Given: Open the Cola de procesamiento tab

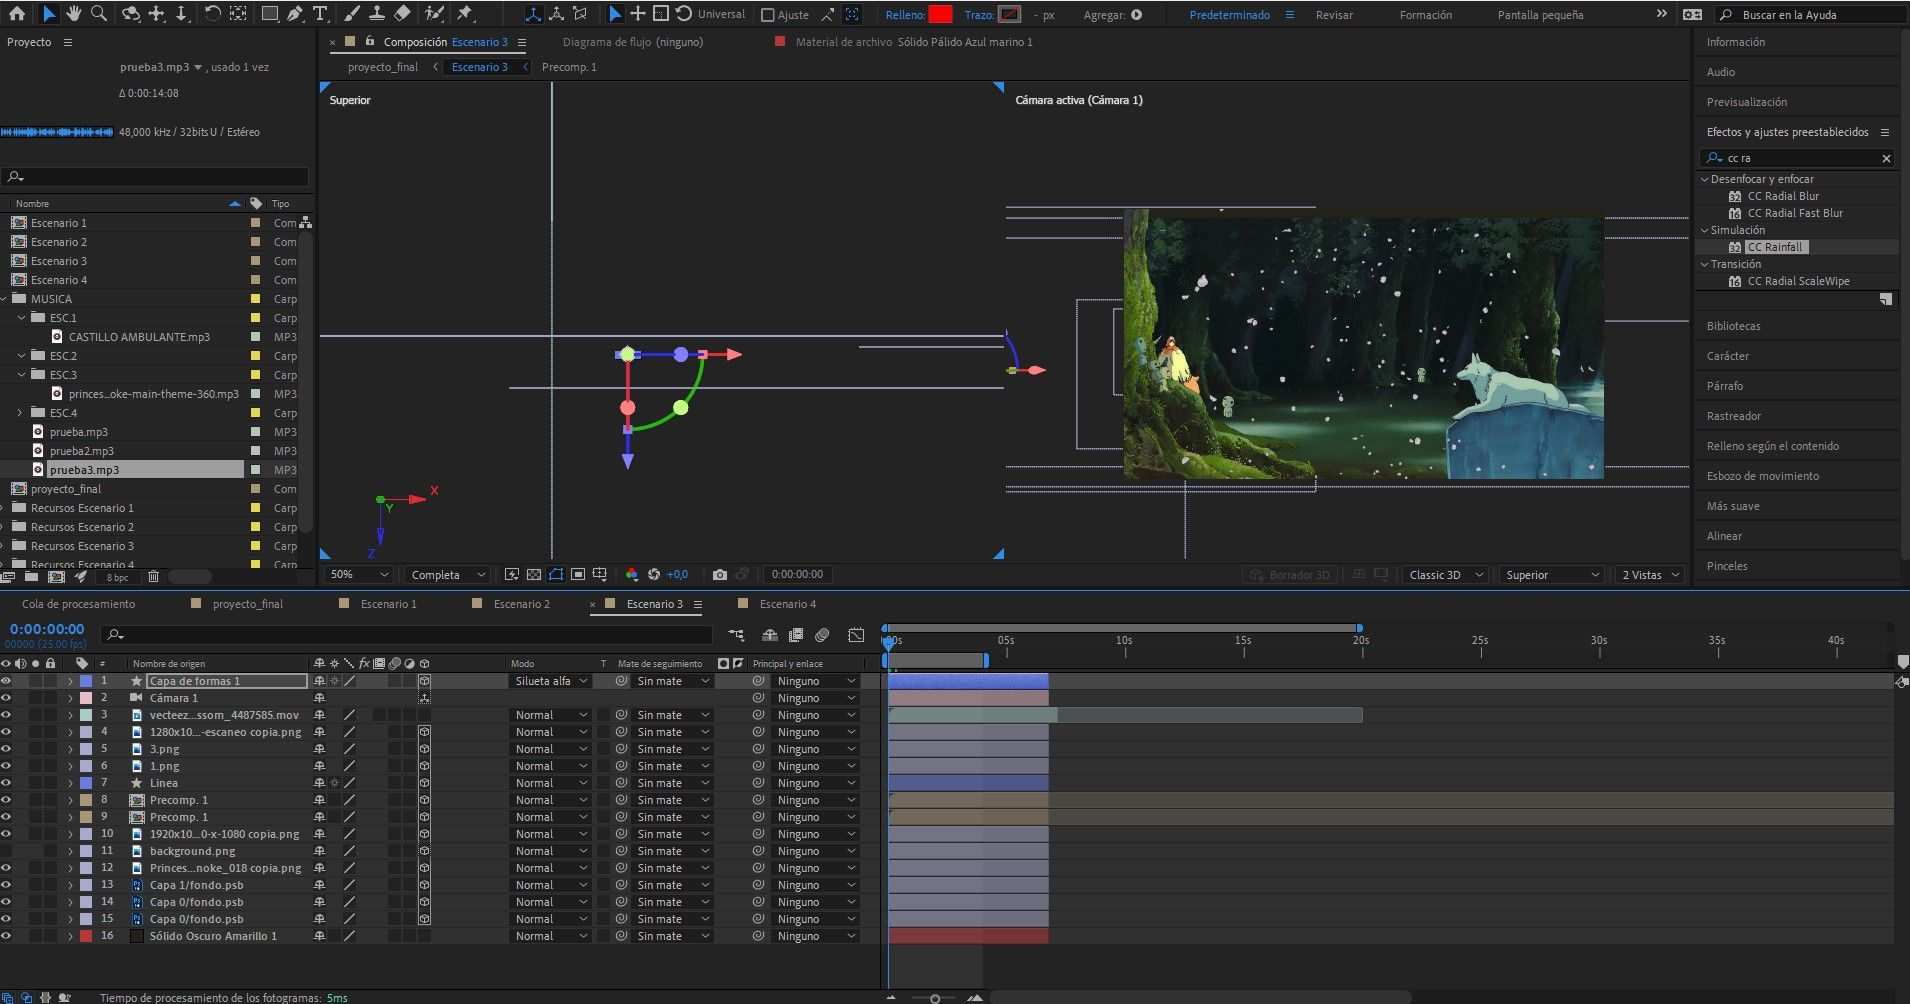Looking at the screenshot, I should click(x=78, y=604).
